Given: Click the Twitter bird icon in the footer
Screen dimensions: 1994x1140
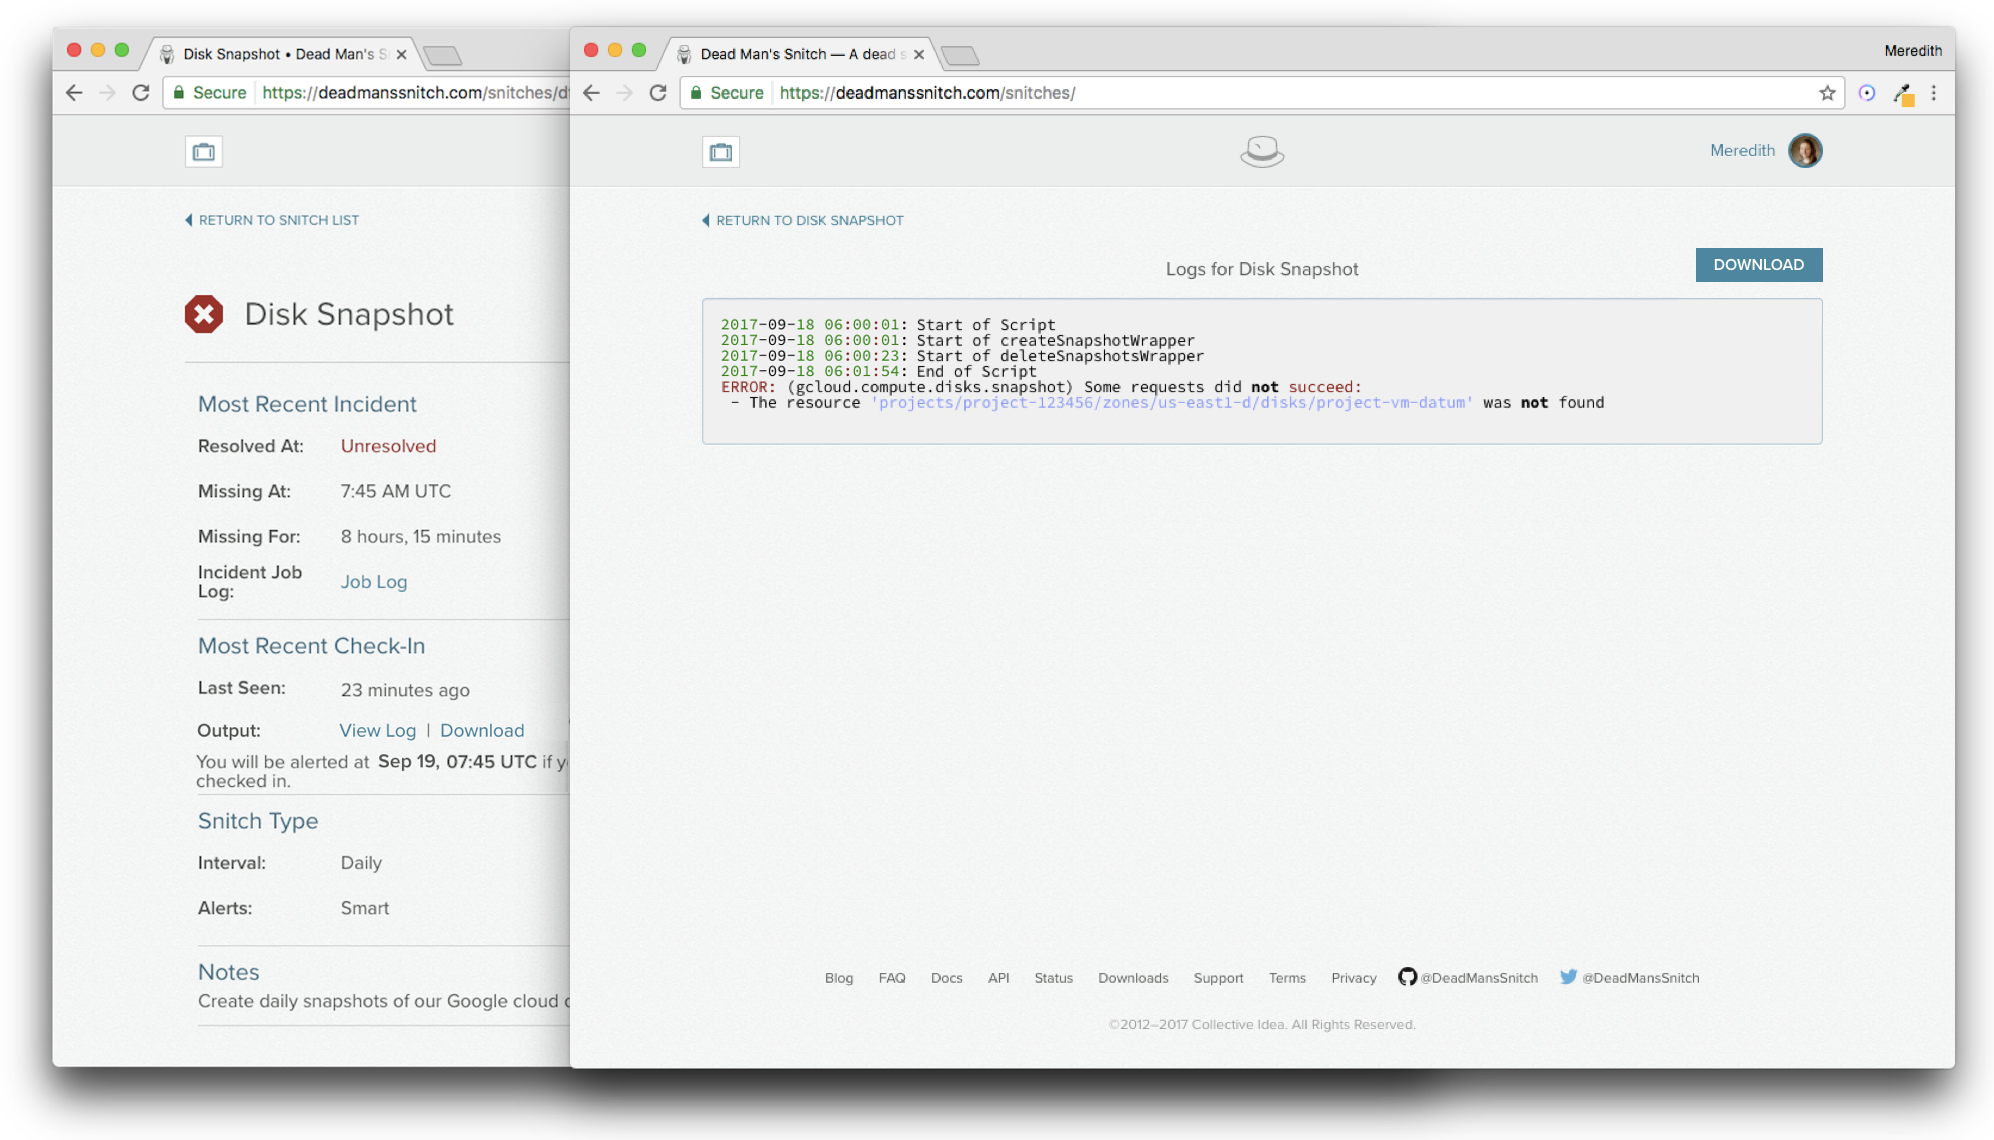Looking at the screenshot, I should coord(1569,977).
